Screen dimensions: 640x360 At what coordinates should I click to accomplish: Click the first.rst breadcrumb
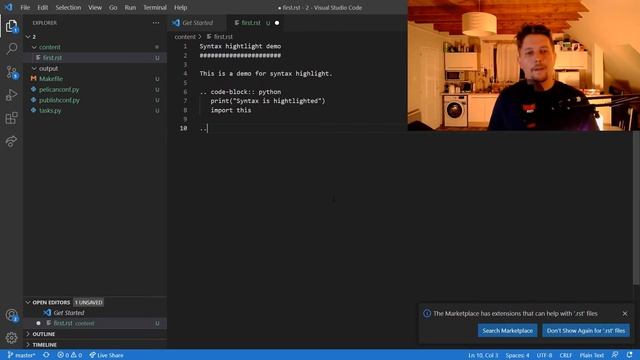220,37
